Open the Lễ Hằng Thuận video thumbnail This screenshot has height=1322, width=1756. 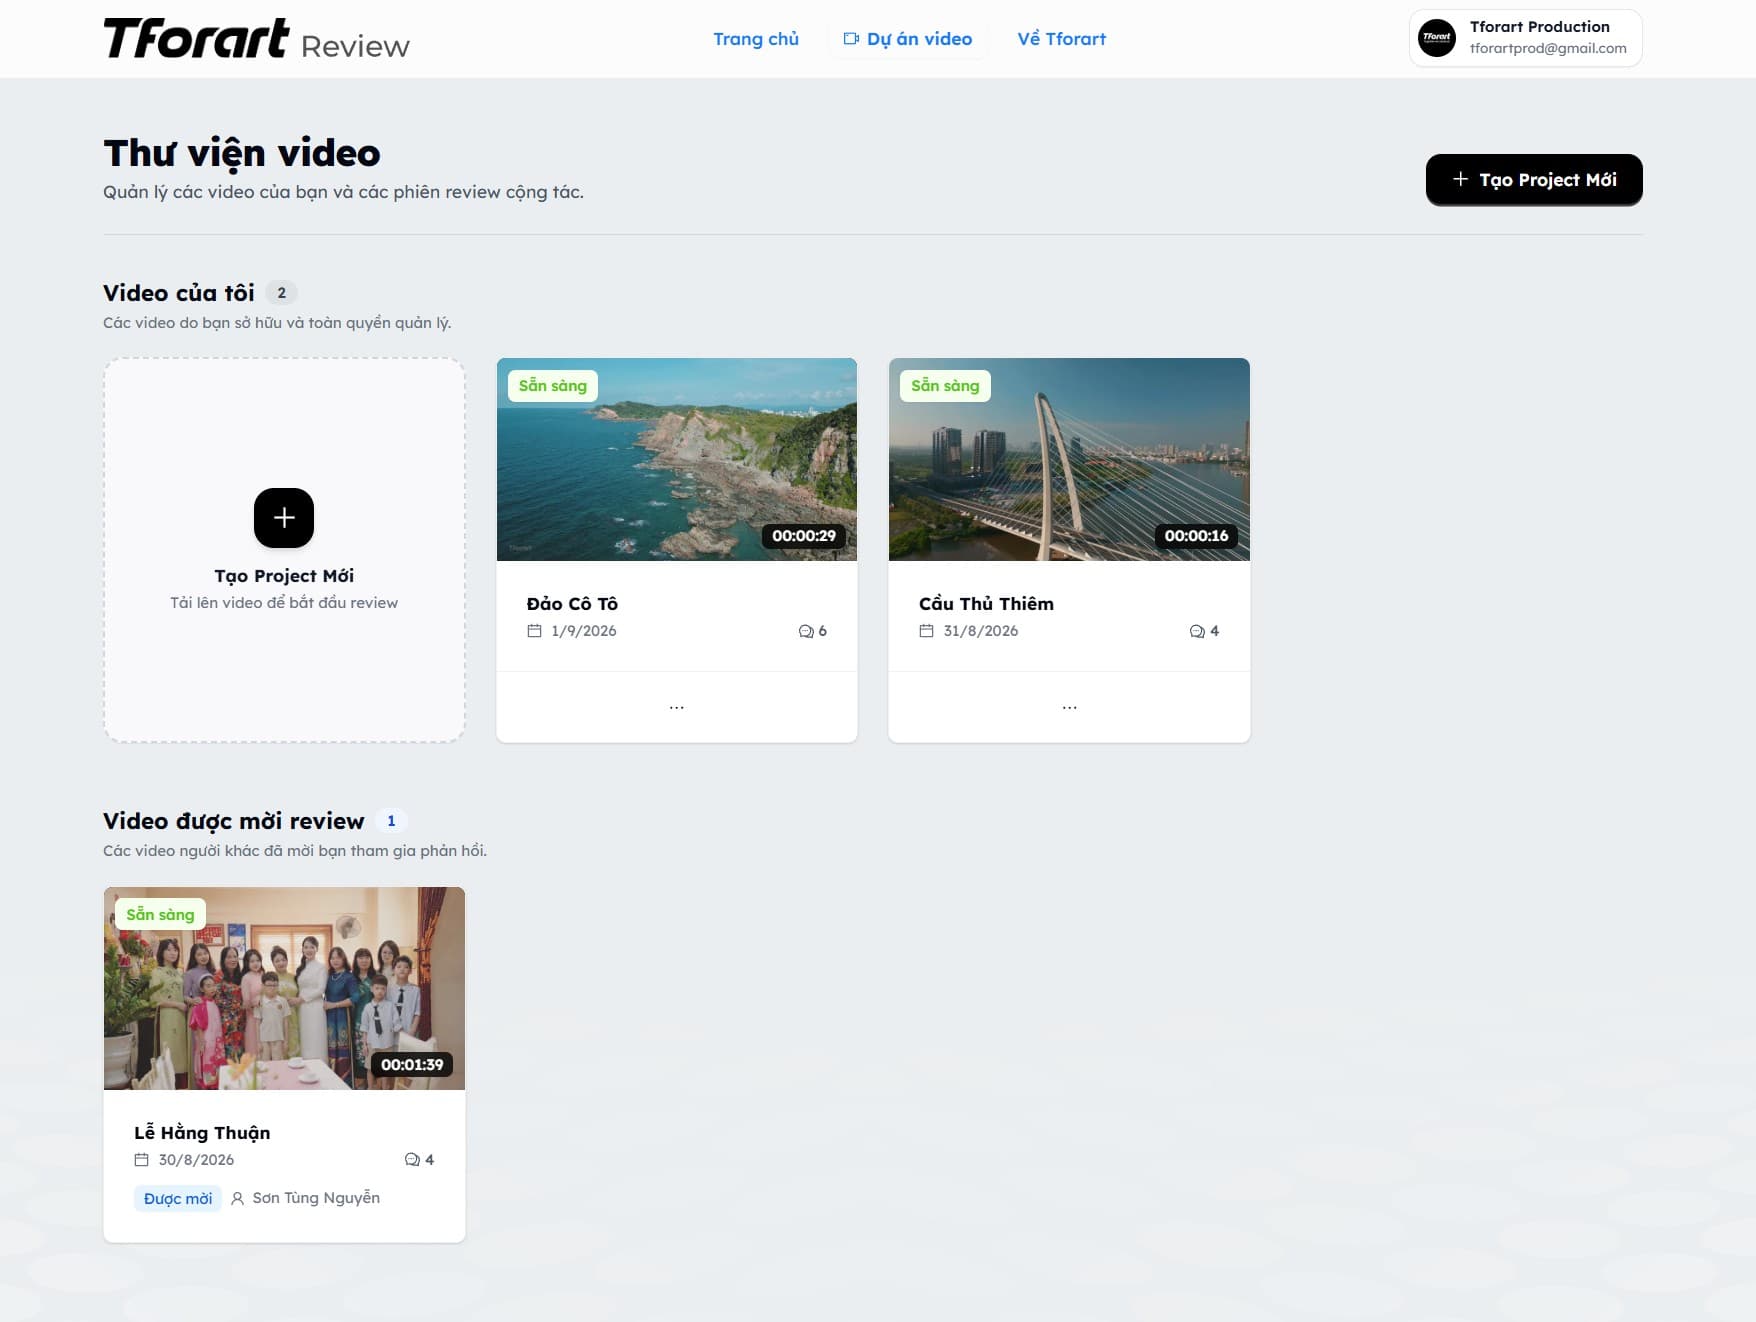tap(284, 988)
